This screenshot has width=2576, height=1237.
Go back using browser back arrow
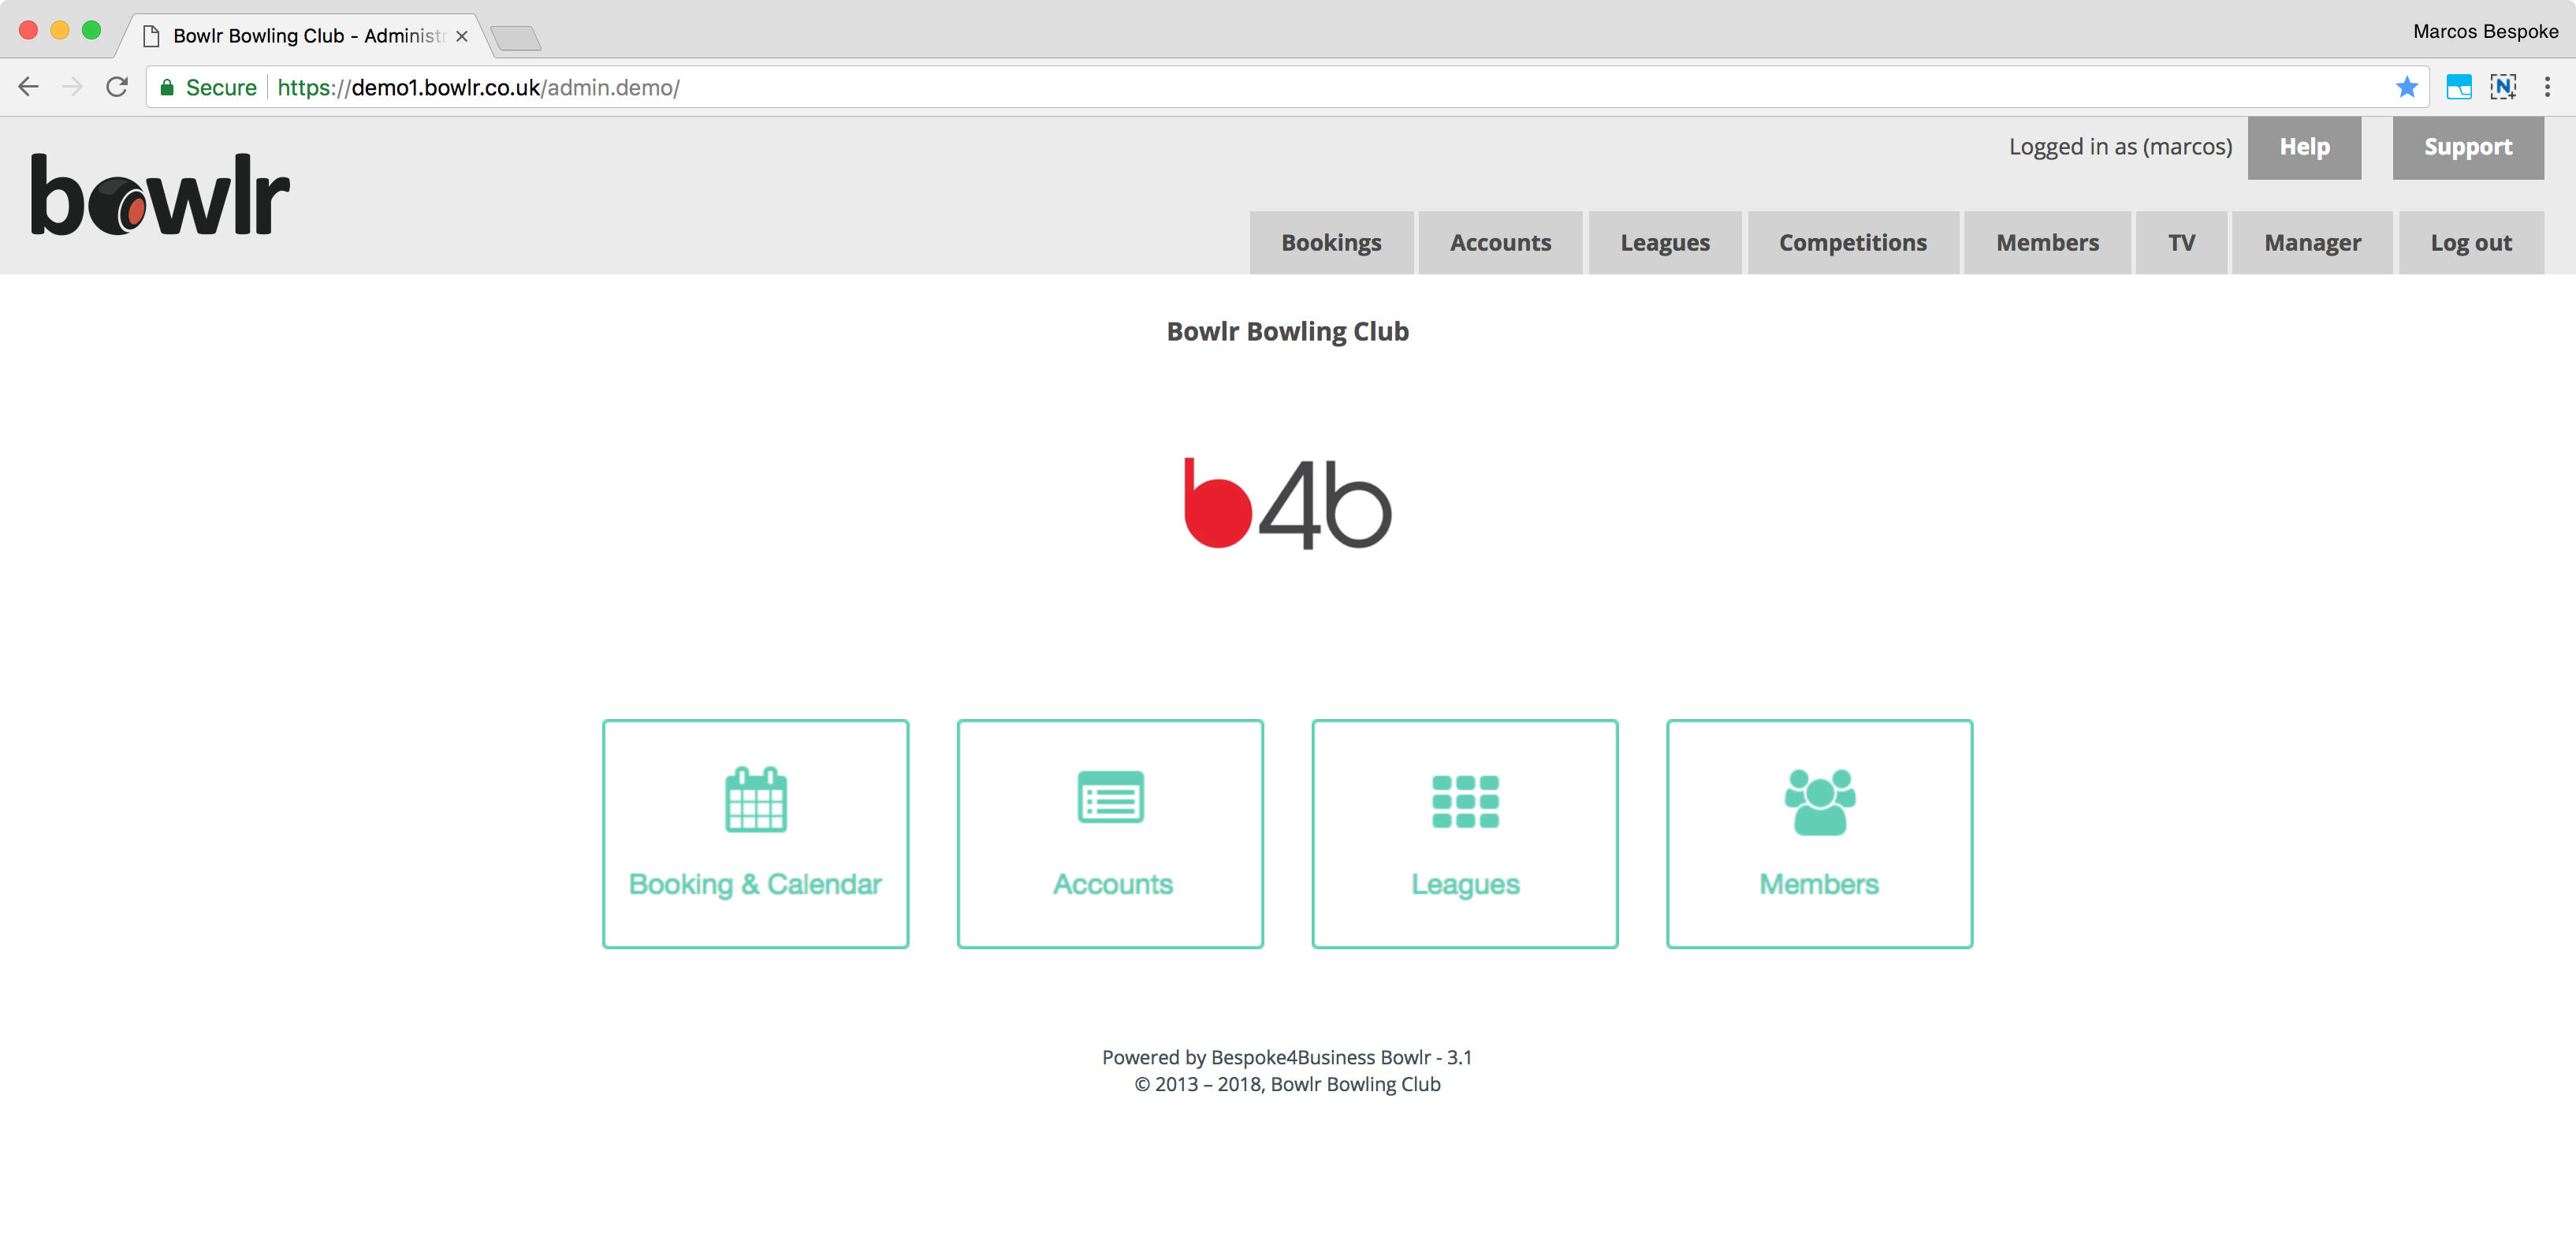coord(29,87)
